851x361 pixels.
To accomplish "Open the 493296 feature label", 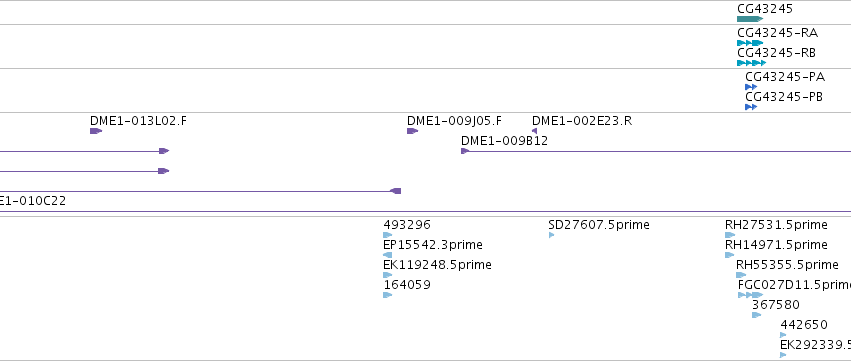I will [x=407, y=225].
